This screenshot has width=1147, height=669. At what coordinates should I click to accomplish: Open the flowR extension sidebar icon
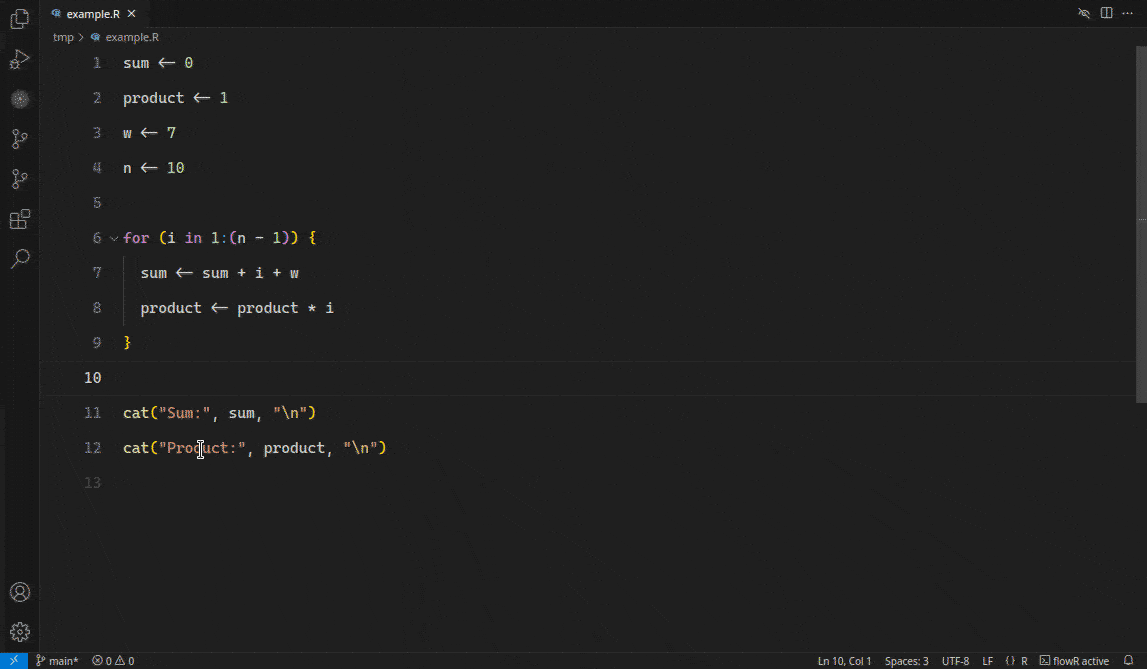[x=19, y=99]
